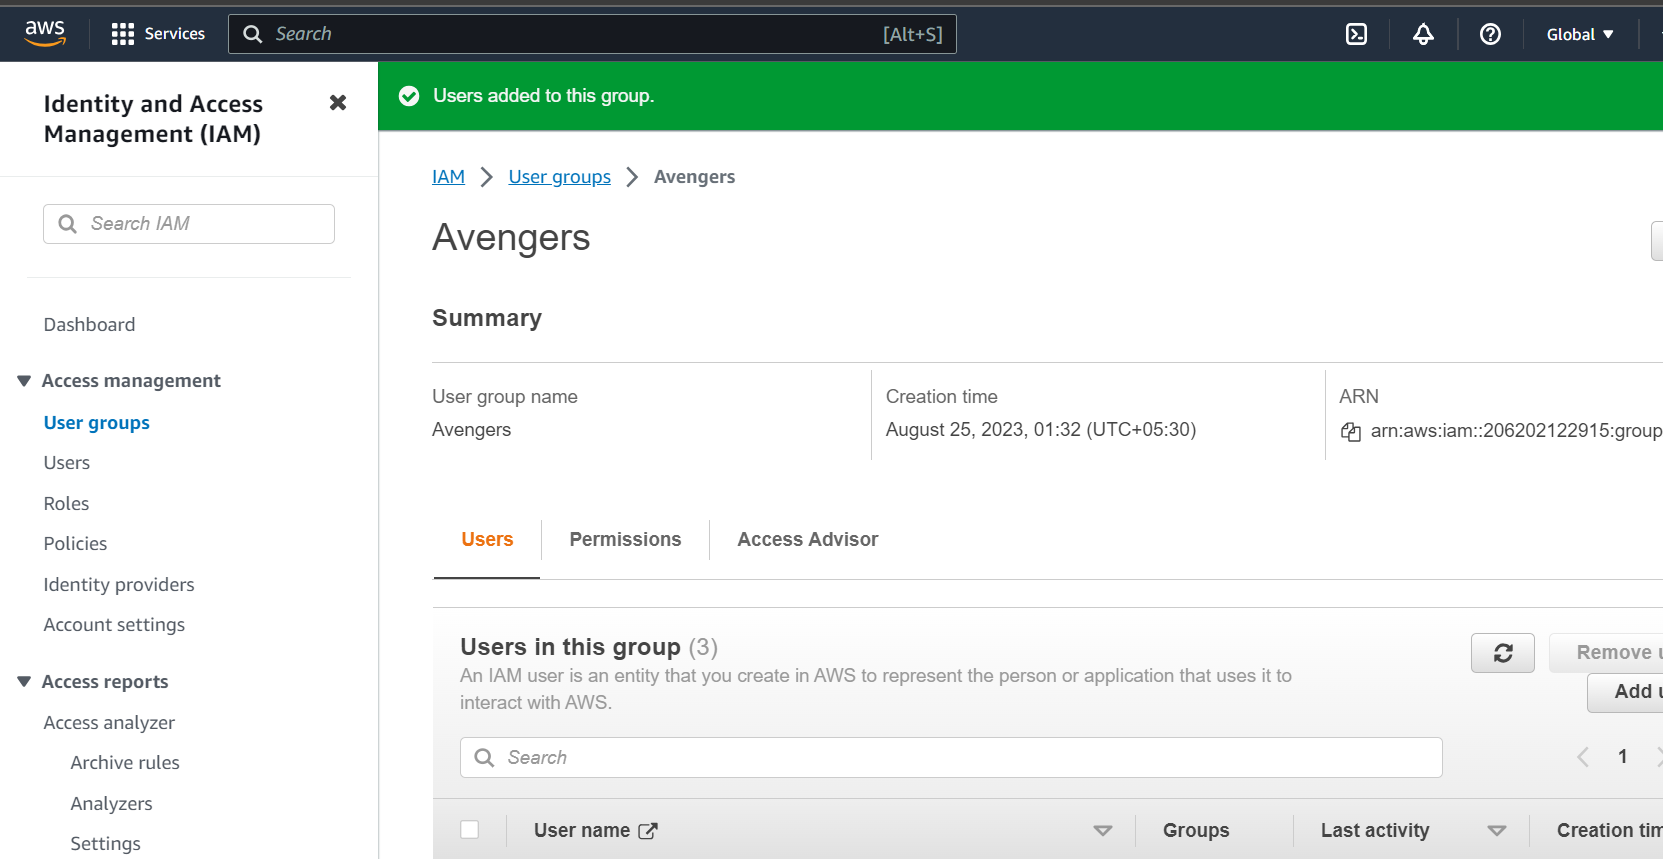This screenshot has height=859, width=1663.
Task: Open AWS home via the aws logo
Action: (x=45, y=33)
